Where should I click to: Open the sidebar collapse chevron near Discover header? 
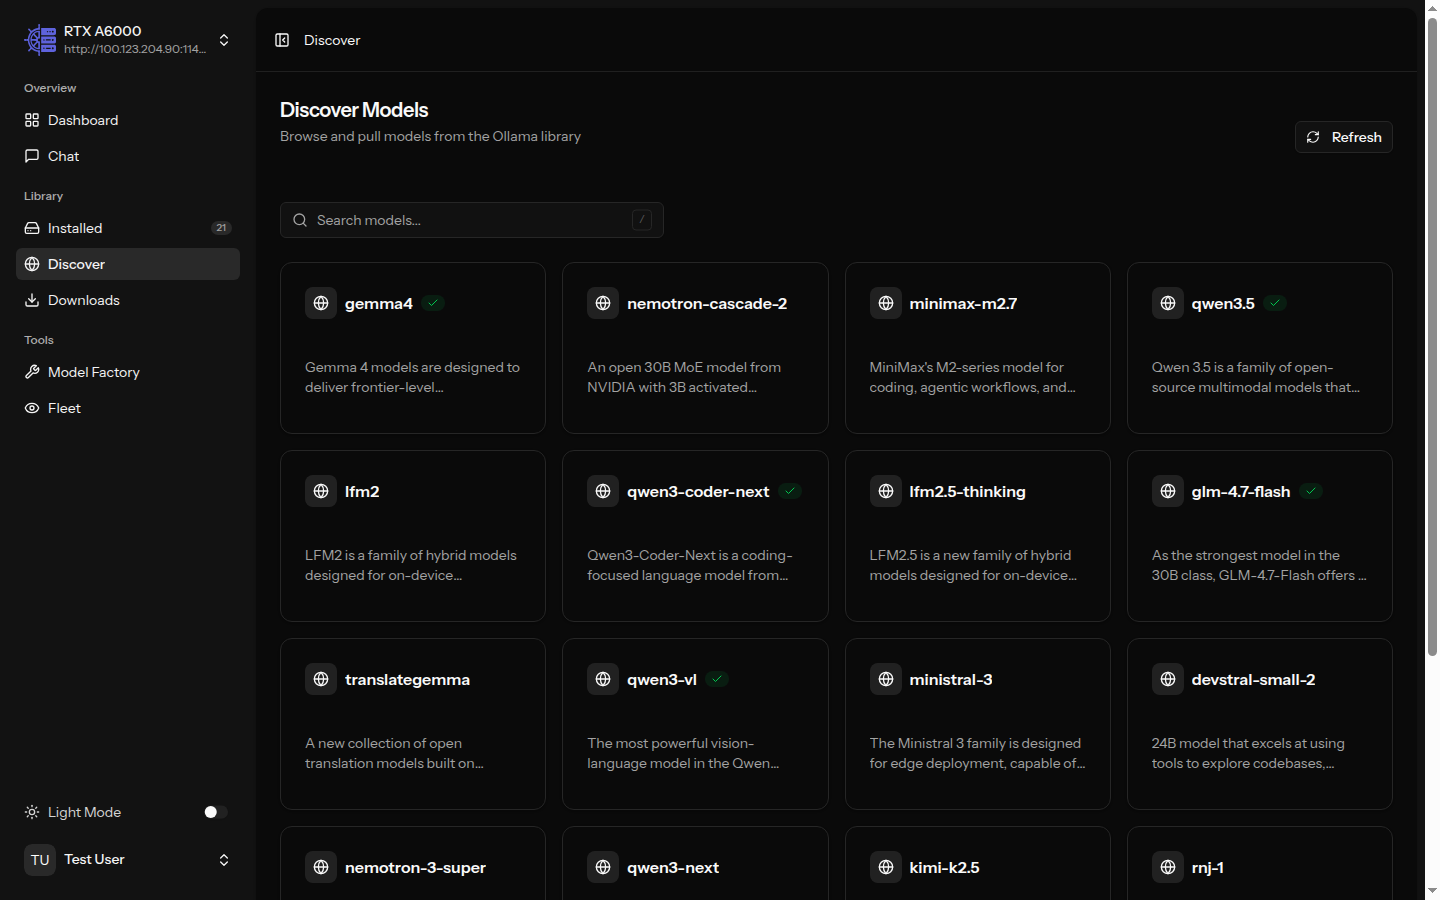point(282,40)
